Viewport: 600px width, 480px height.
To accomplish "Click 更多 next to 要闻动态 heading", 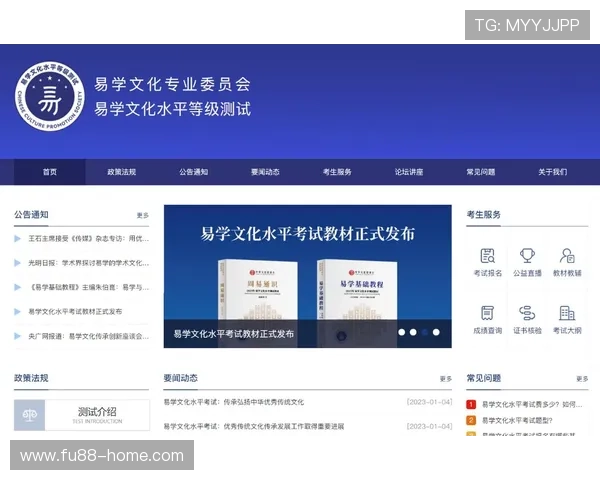I will (x=446, y=379).
